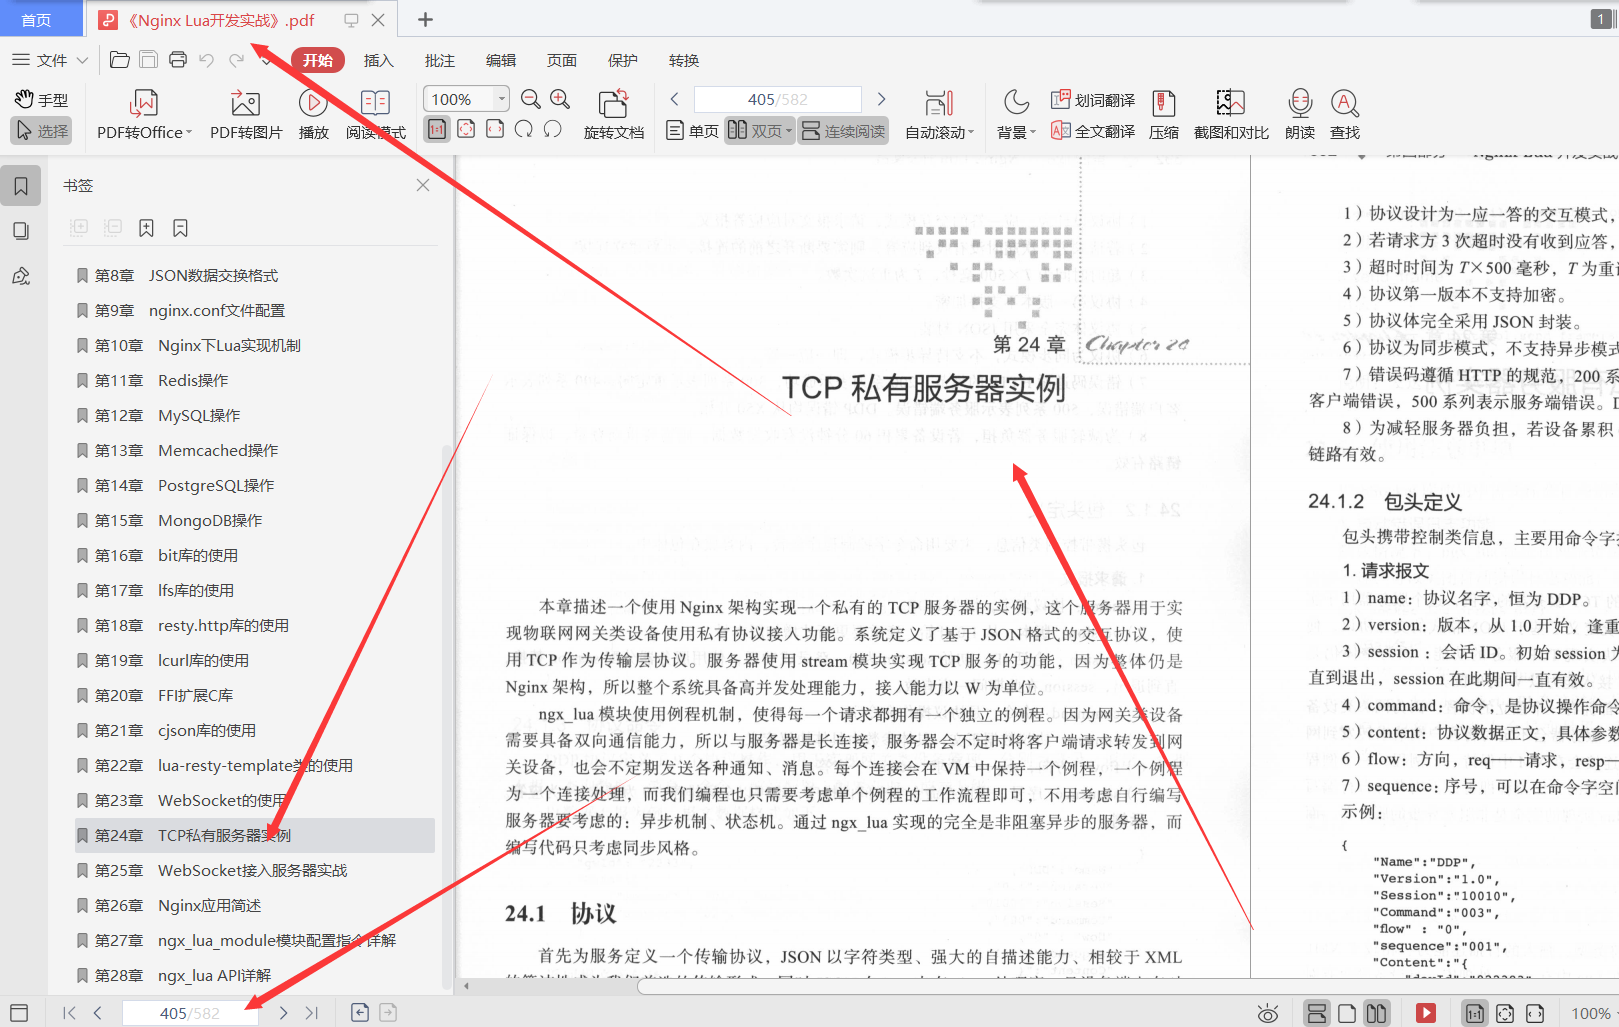Select the 压缩 (compress) tool
The width and height of the screenshot is (1619, 1027).
(x=1163, y=113)
